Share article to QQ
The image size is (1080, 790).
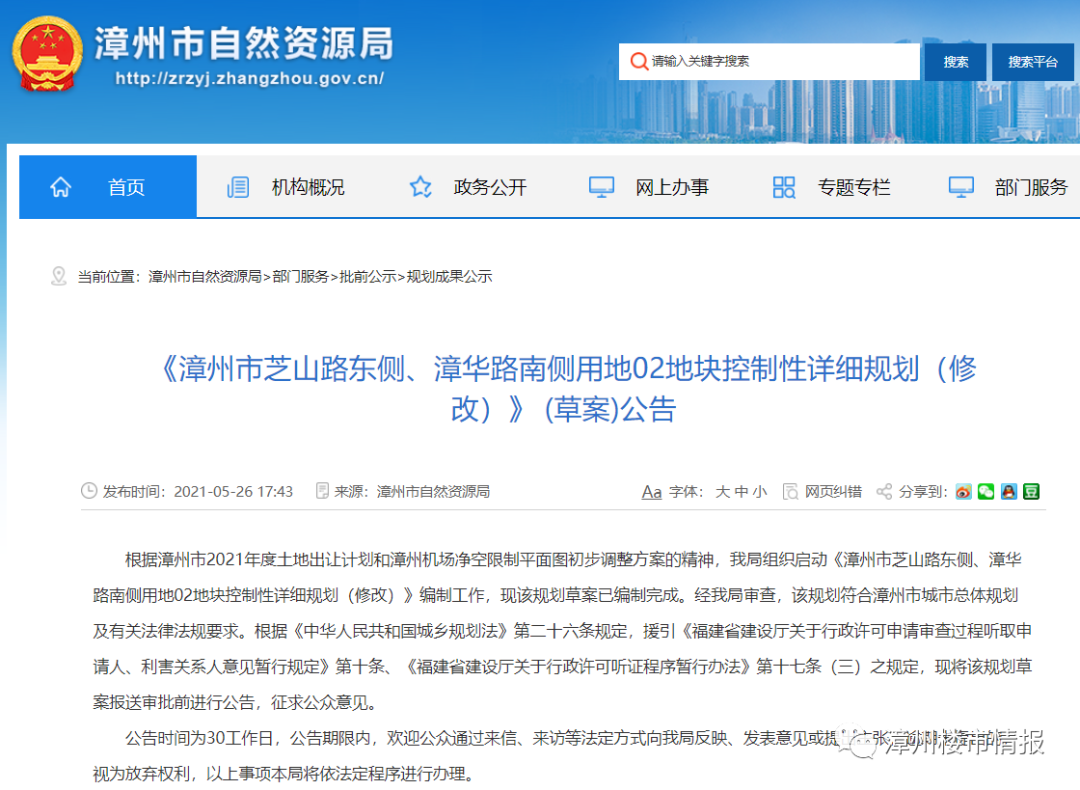pyautogui.click(x=1008, y=492)
